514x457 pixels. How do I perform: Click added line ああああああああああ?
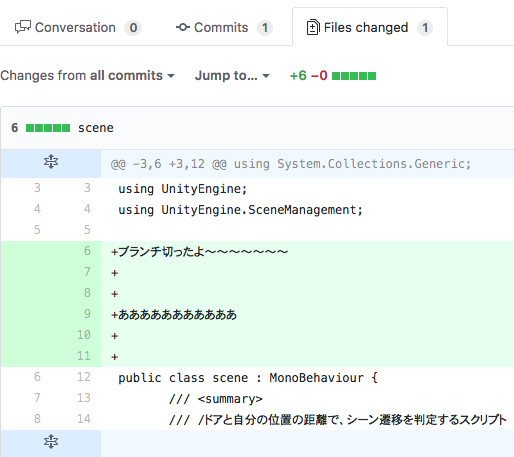point(174,315)
